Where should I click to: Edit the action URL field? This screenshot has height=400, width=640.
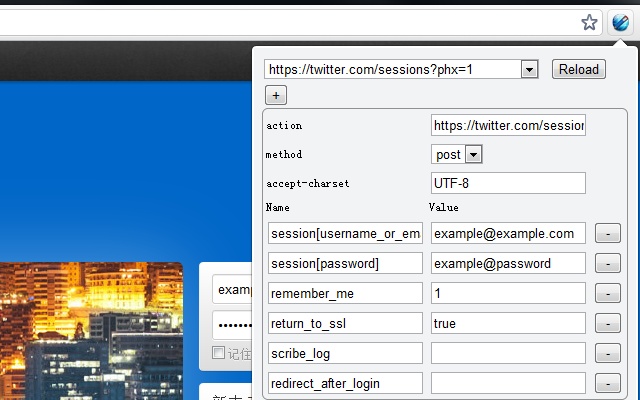click(x=508, y=125)
